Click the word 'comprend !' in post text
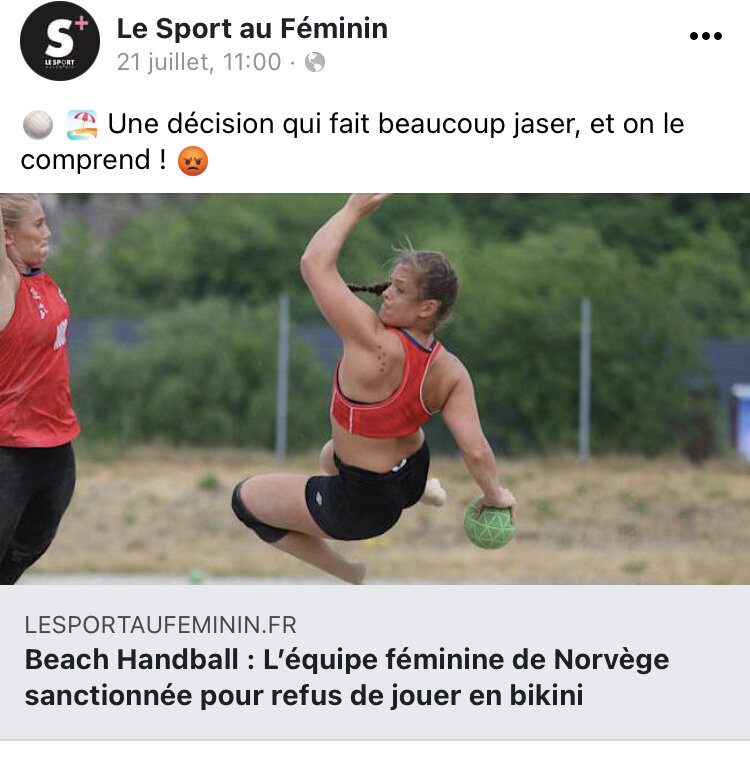 click(x=94, y=160)
